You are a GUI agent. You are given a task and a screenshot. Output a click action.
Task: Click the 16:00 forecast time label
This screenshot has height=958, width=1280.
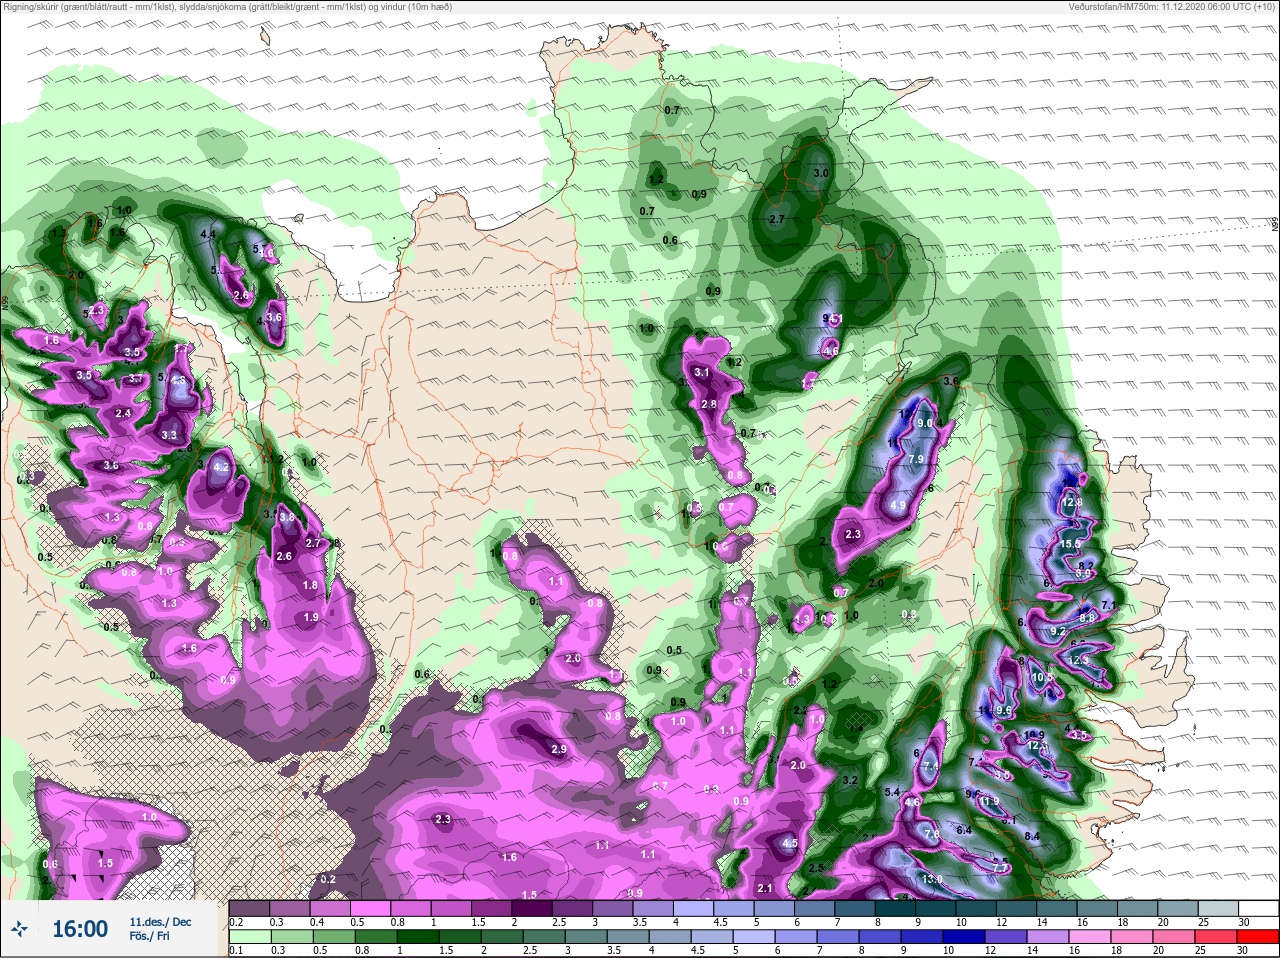(80, 929)
